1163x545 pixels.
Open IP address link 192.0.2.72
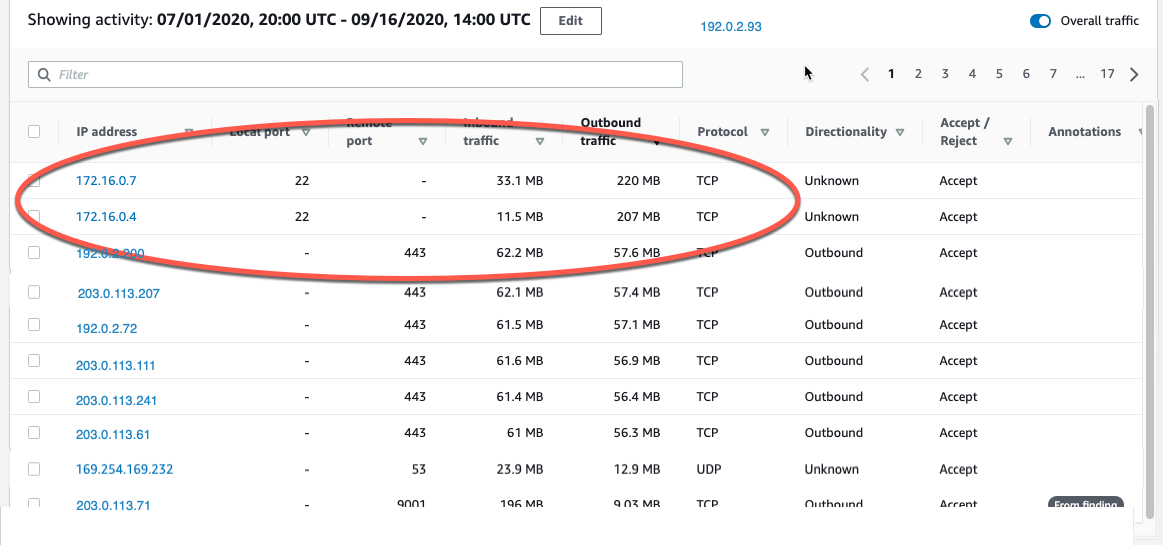pos(106,328)
